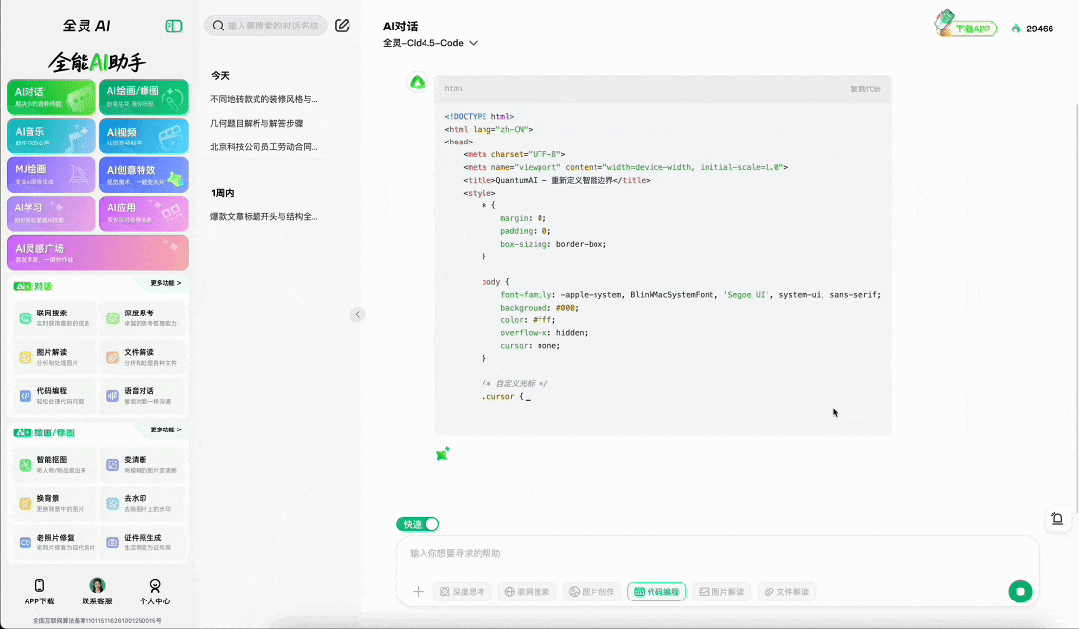Enable 图片创作 chip in input bar
1079x629 pixels.
pos(592,592)
